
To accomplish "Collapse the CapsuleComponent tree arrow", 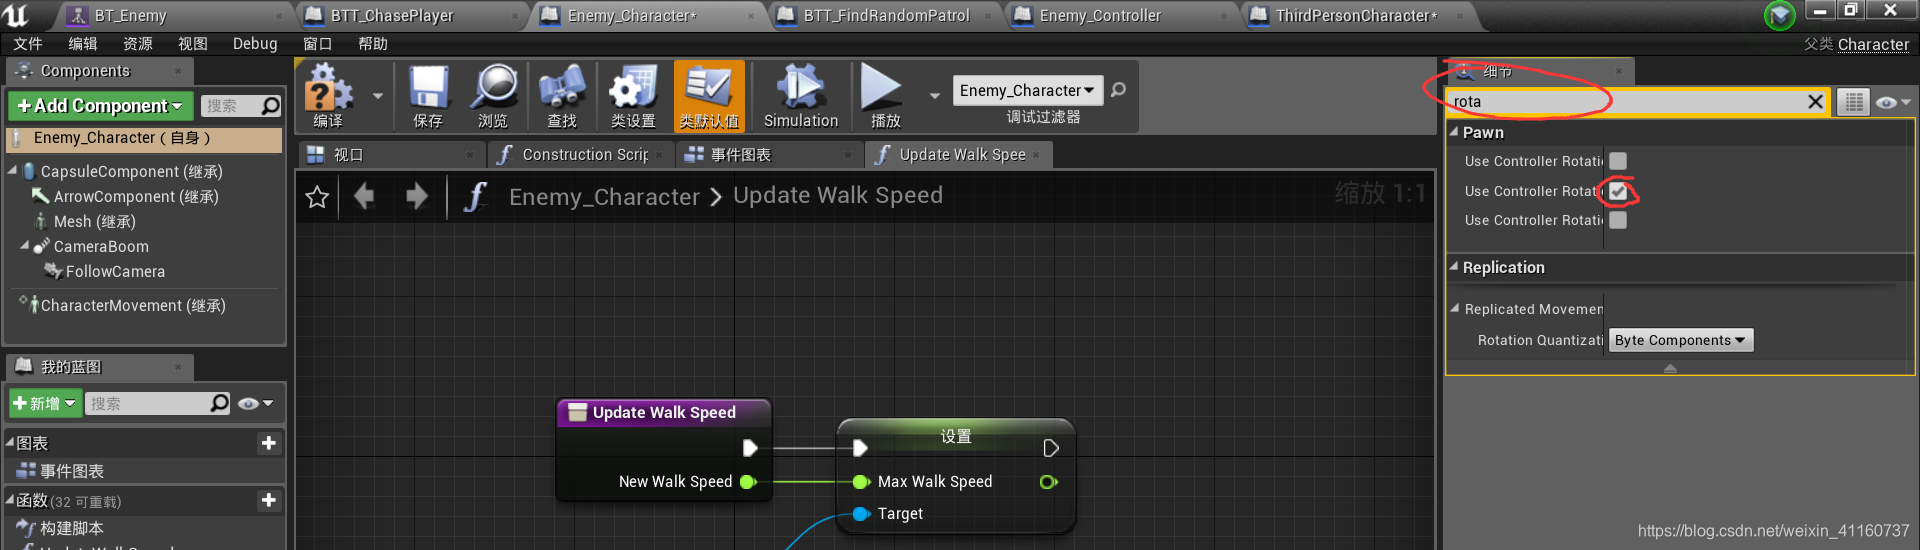I will [x=13, y=171].
